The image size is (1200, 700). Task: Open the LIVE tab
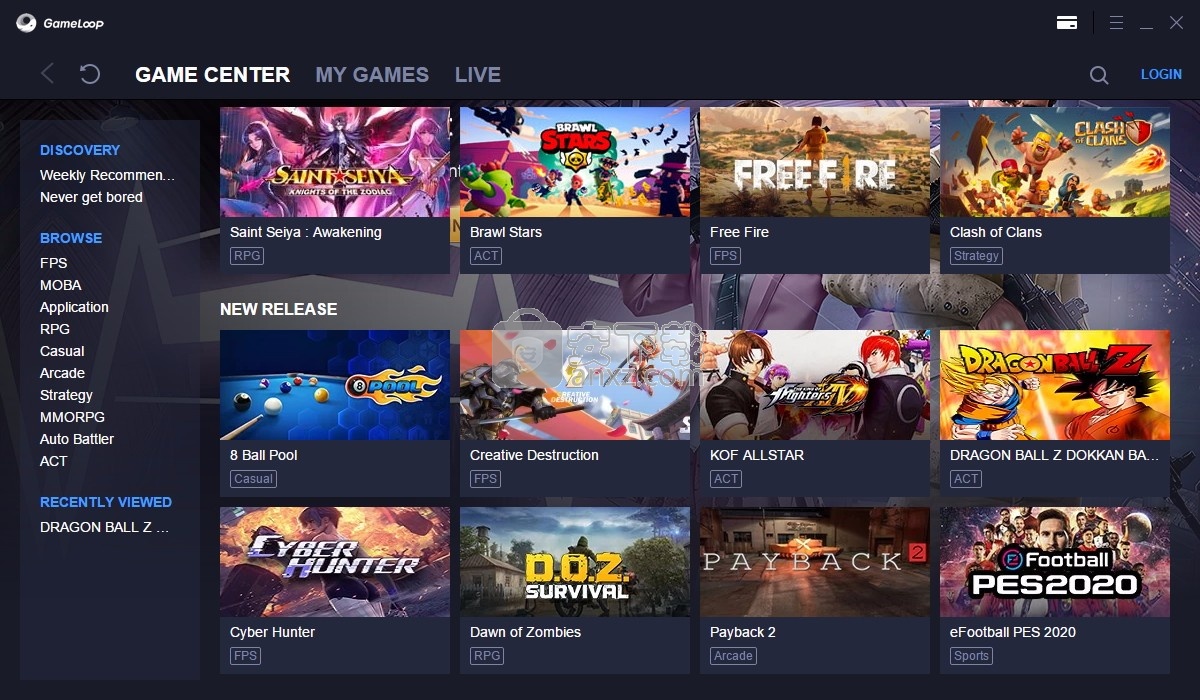tap(478, 75)
